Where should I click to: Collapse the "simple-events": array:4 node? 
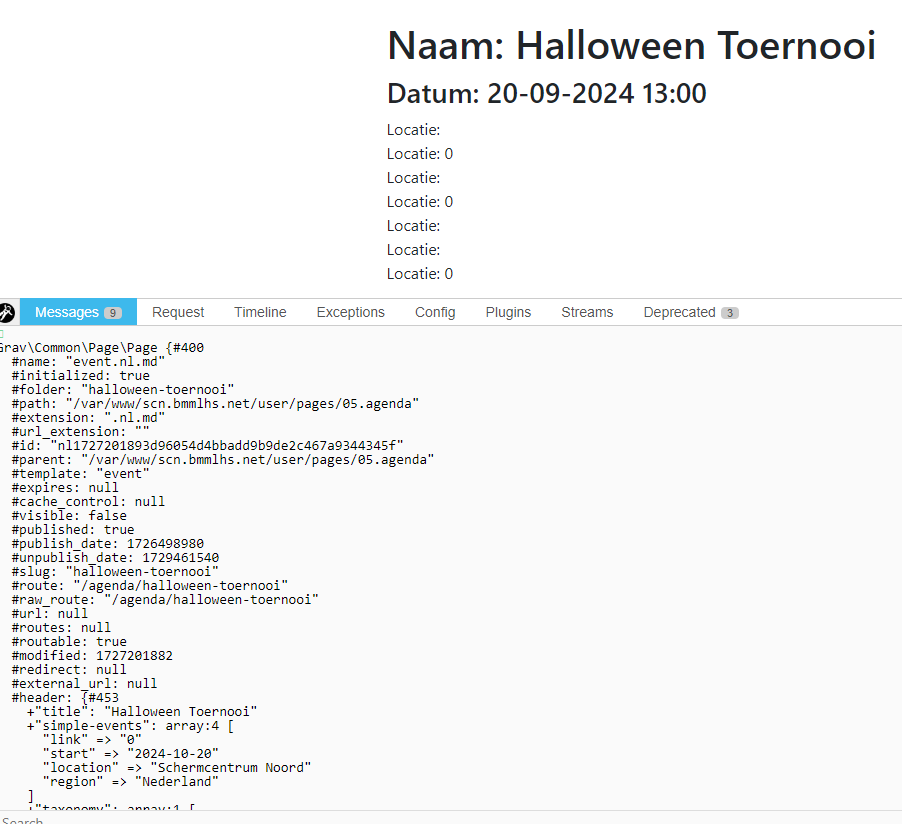pyautogui.click(x=130, y=726)
